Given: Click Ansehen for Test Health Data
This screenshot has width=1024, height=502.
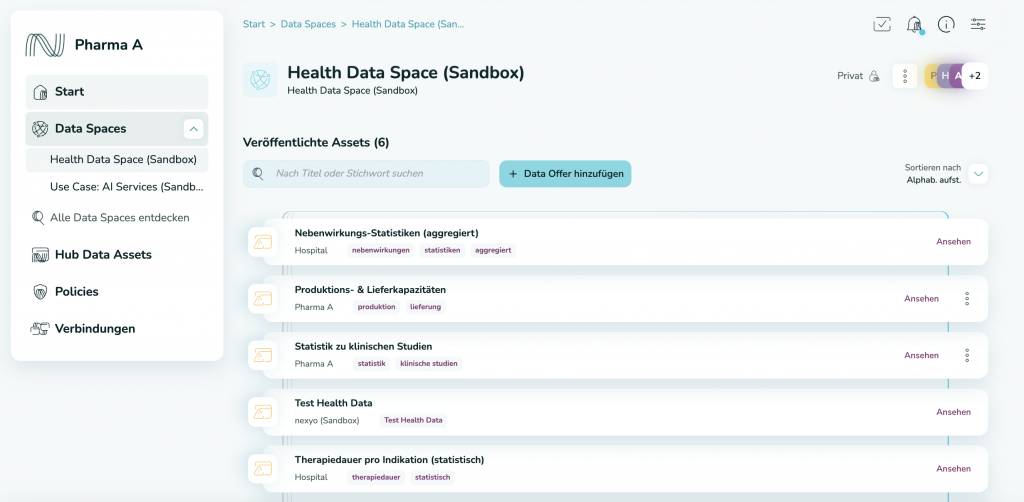Looking at the screenshot, I should [953, 412].
